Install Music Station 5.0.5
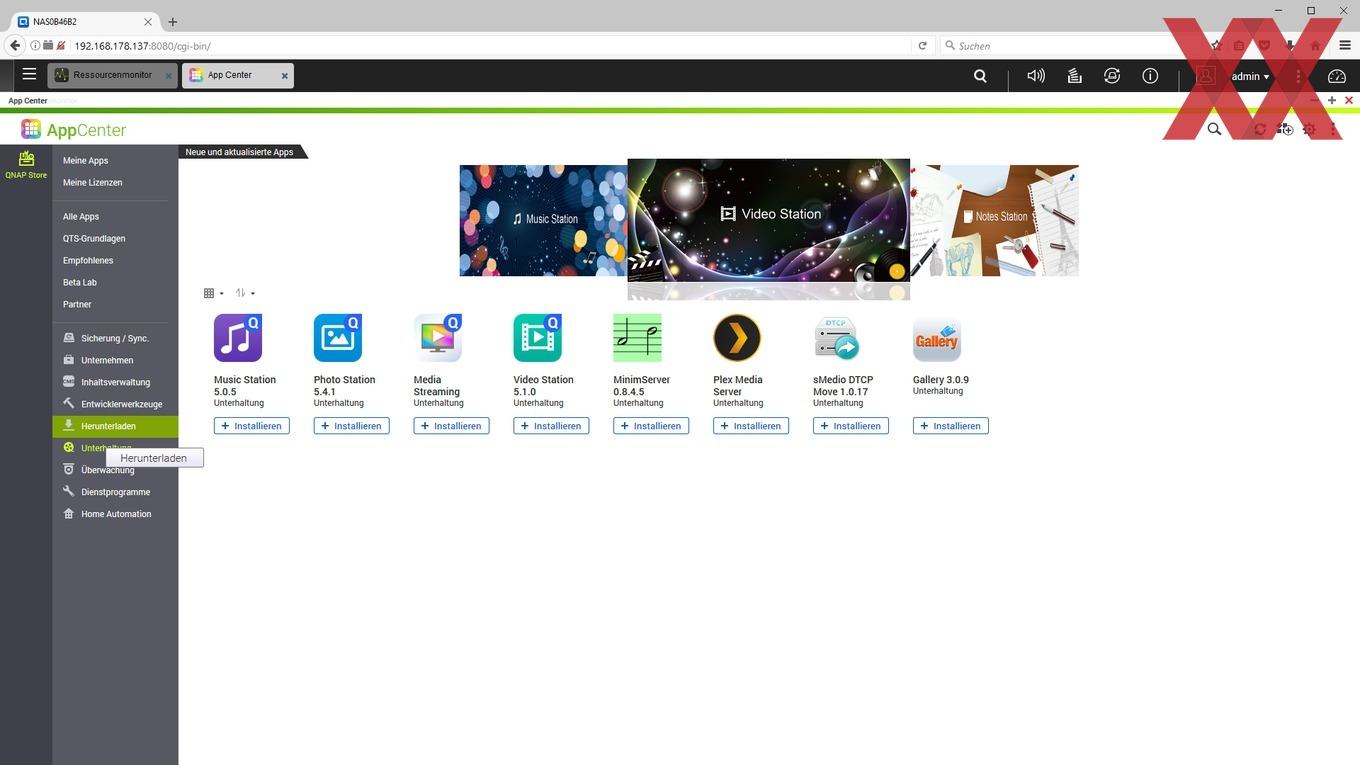 pyautogui.click(x=251, y=426)
